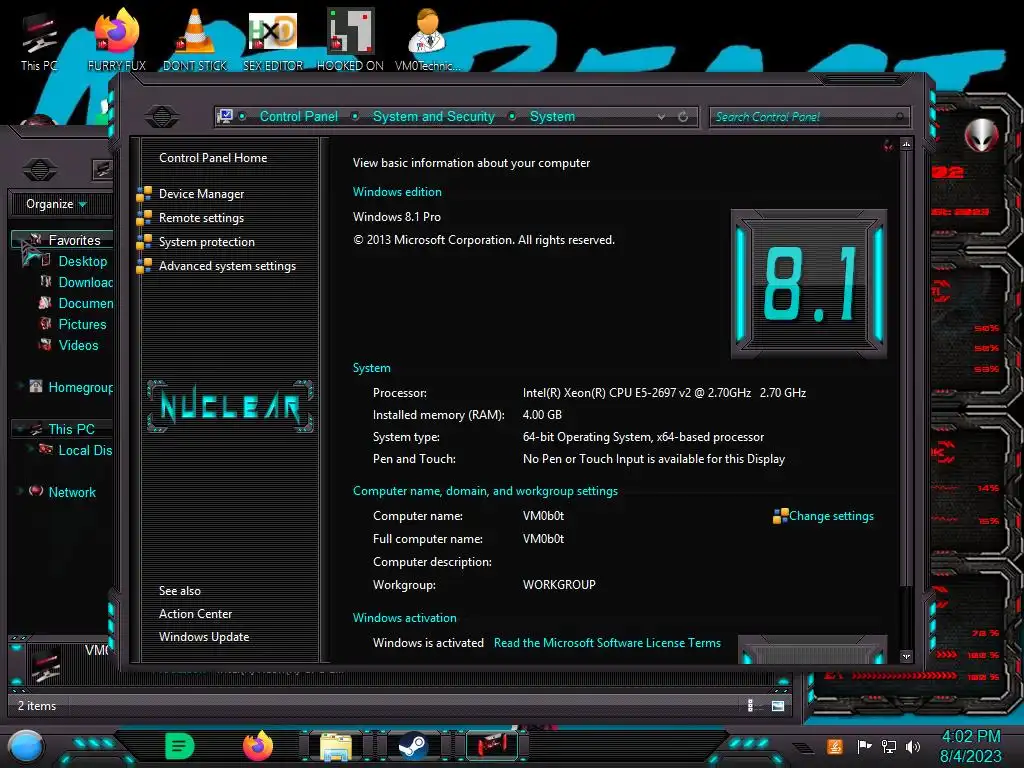Click the Alienware head gadget icon
The width and height of the screenshot is (1024, 768).
(981, 135)
